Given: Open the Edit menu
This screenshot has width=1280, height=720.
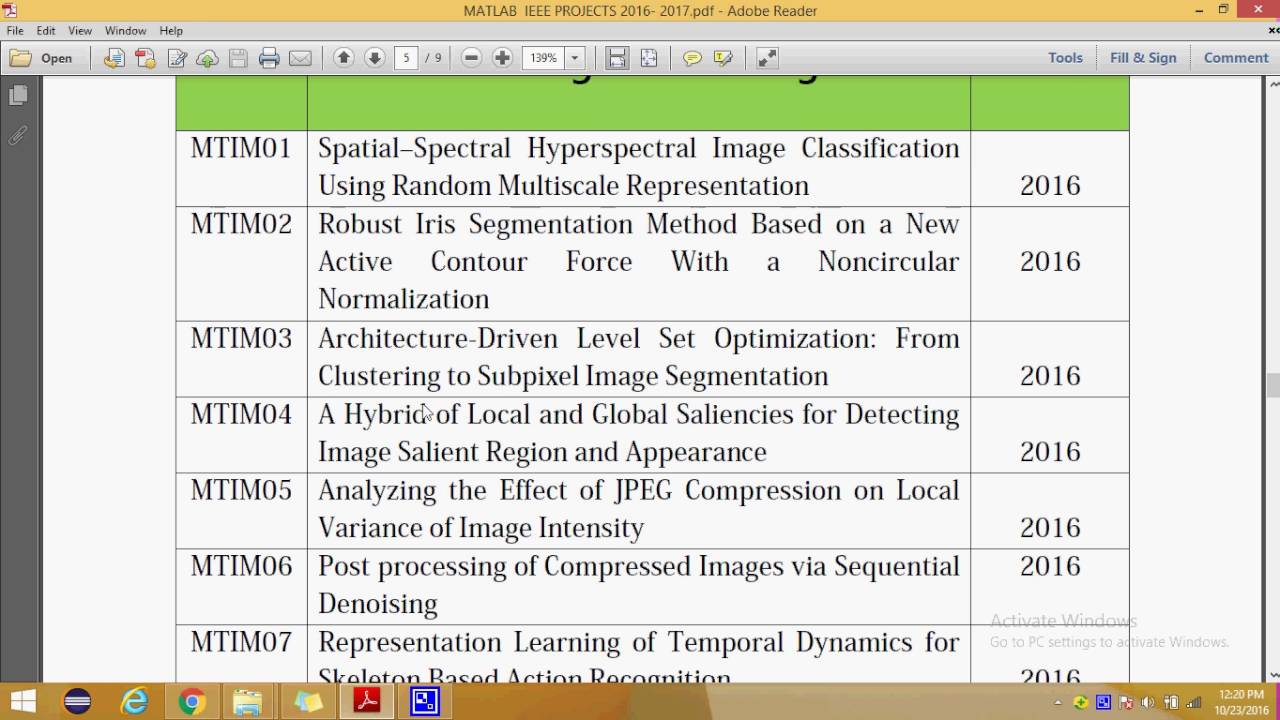Looking at the screenshot, I should tap(46, 31).
